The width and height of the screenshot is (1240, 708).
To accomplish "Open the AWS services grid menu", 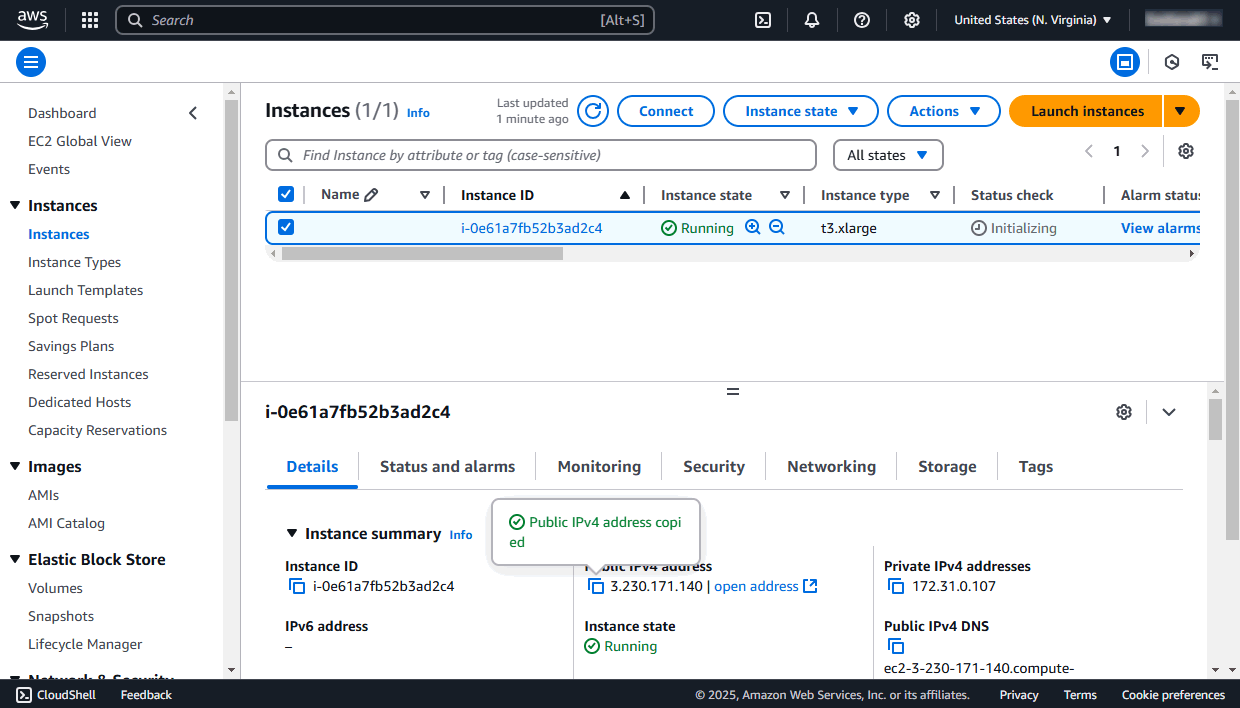I will (x=89, y=19).
